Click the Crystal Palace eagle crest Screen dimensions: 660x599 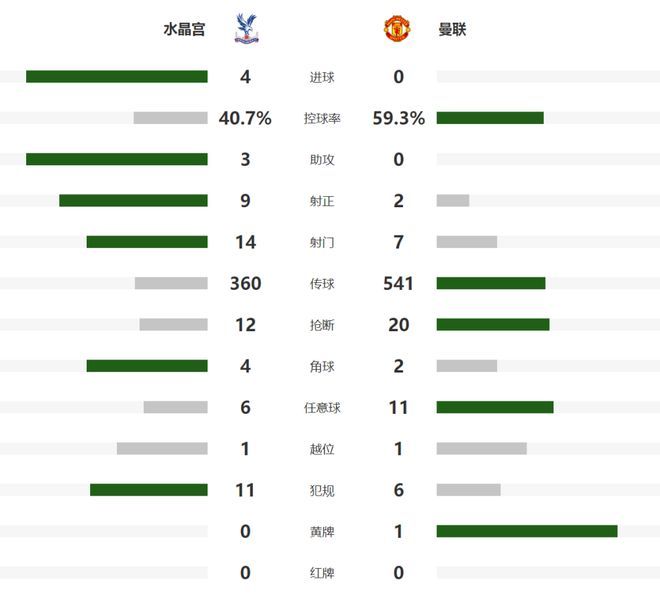click(x=246, y=29)
